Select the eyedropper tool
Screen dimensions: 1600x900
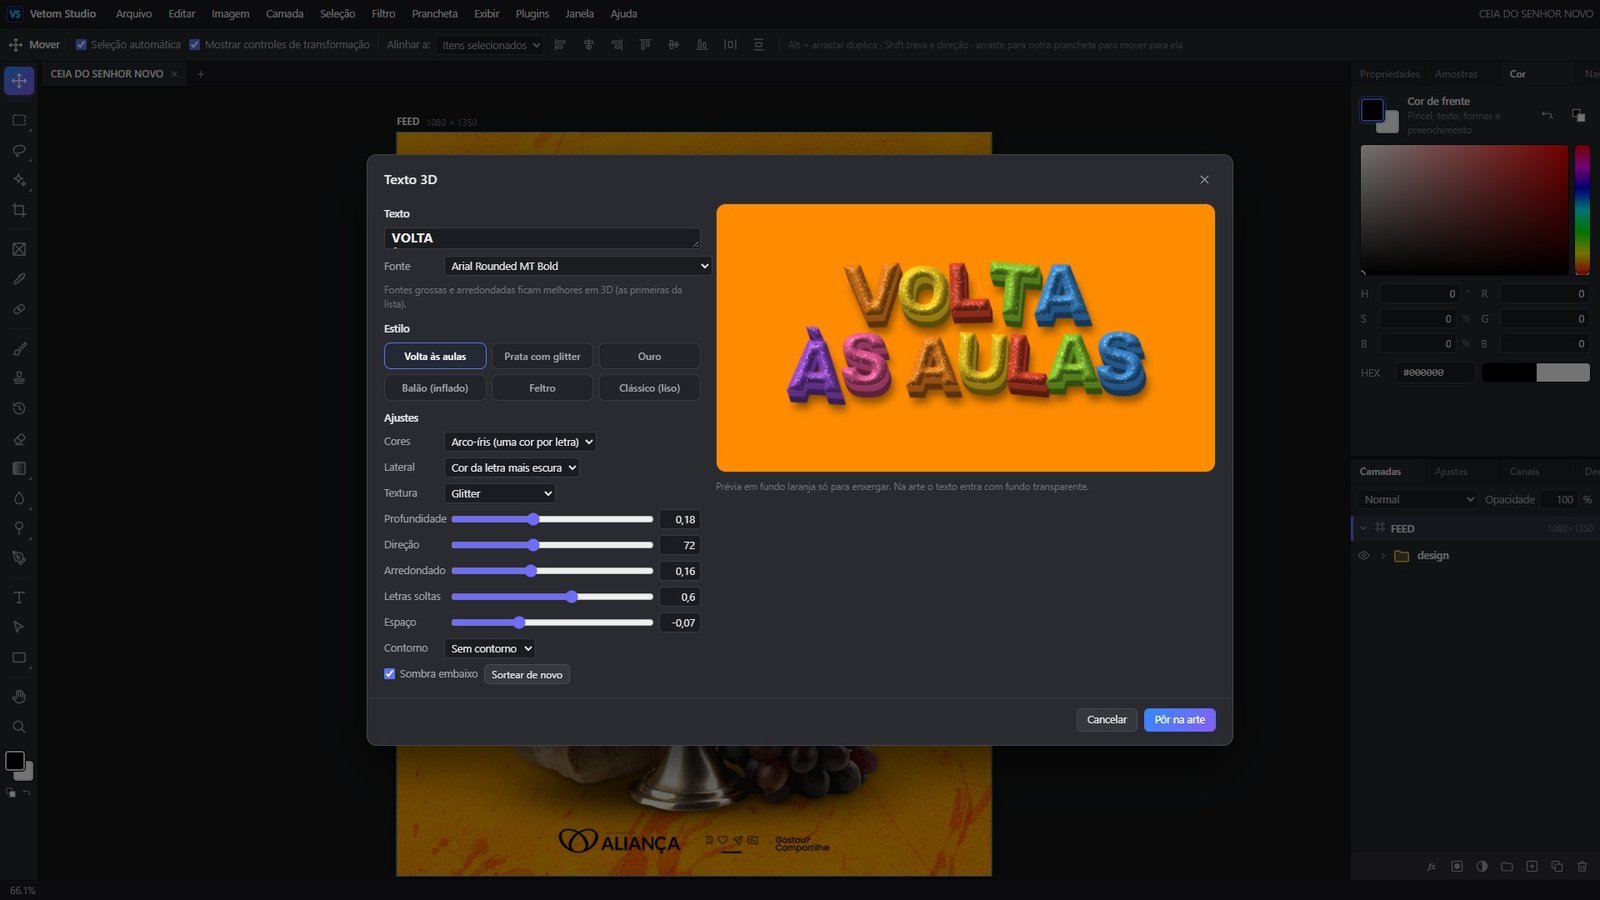(19, 279)
